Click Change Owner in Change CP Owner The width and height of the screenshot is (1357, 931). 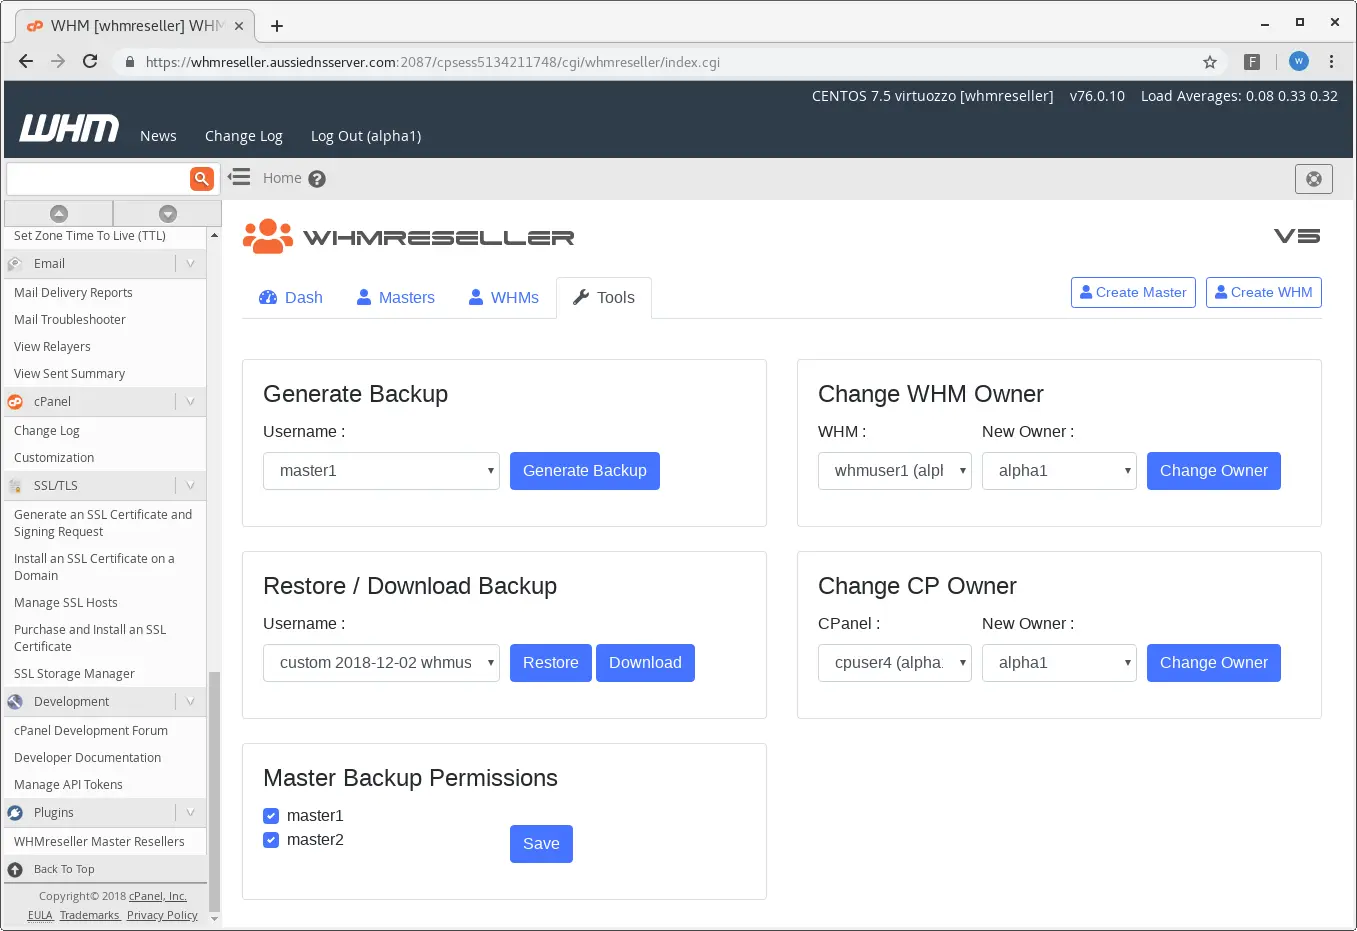coord(1214,663)
